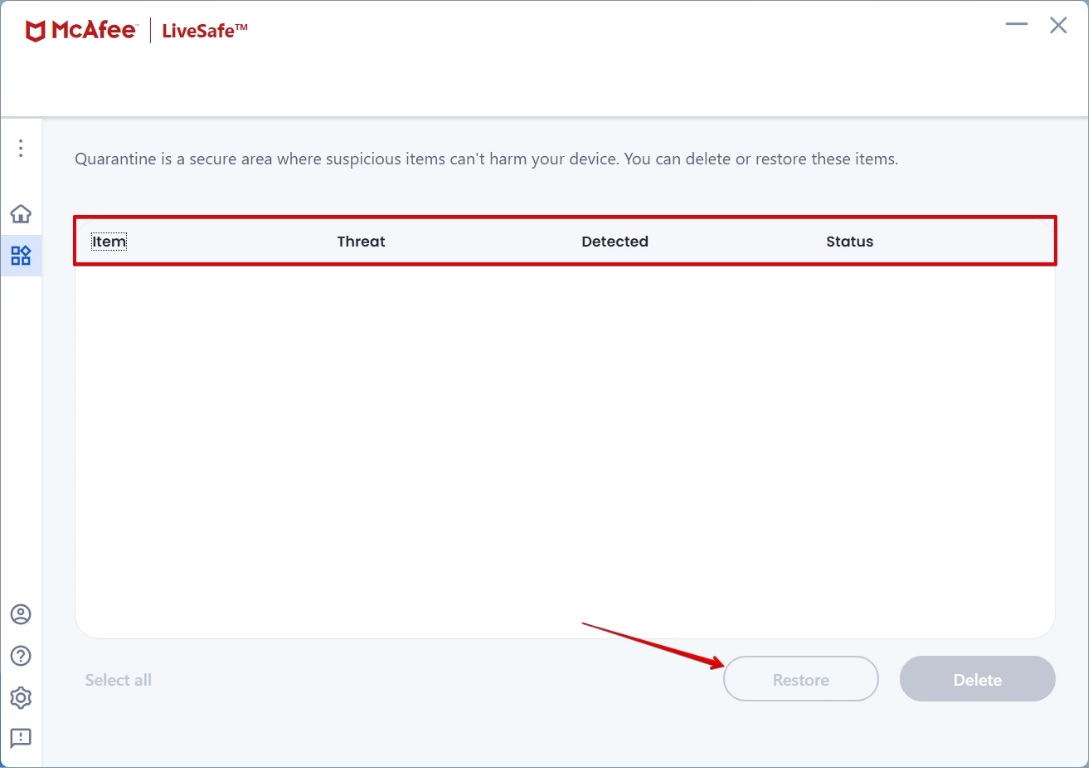1089x768 pixels.
Task: Minimize the McAfee LiveSafe window
Action: pyautogui.click(x=1017, y=25)
